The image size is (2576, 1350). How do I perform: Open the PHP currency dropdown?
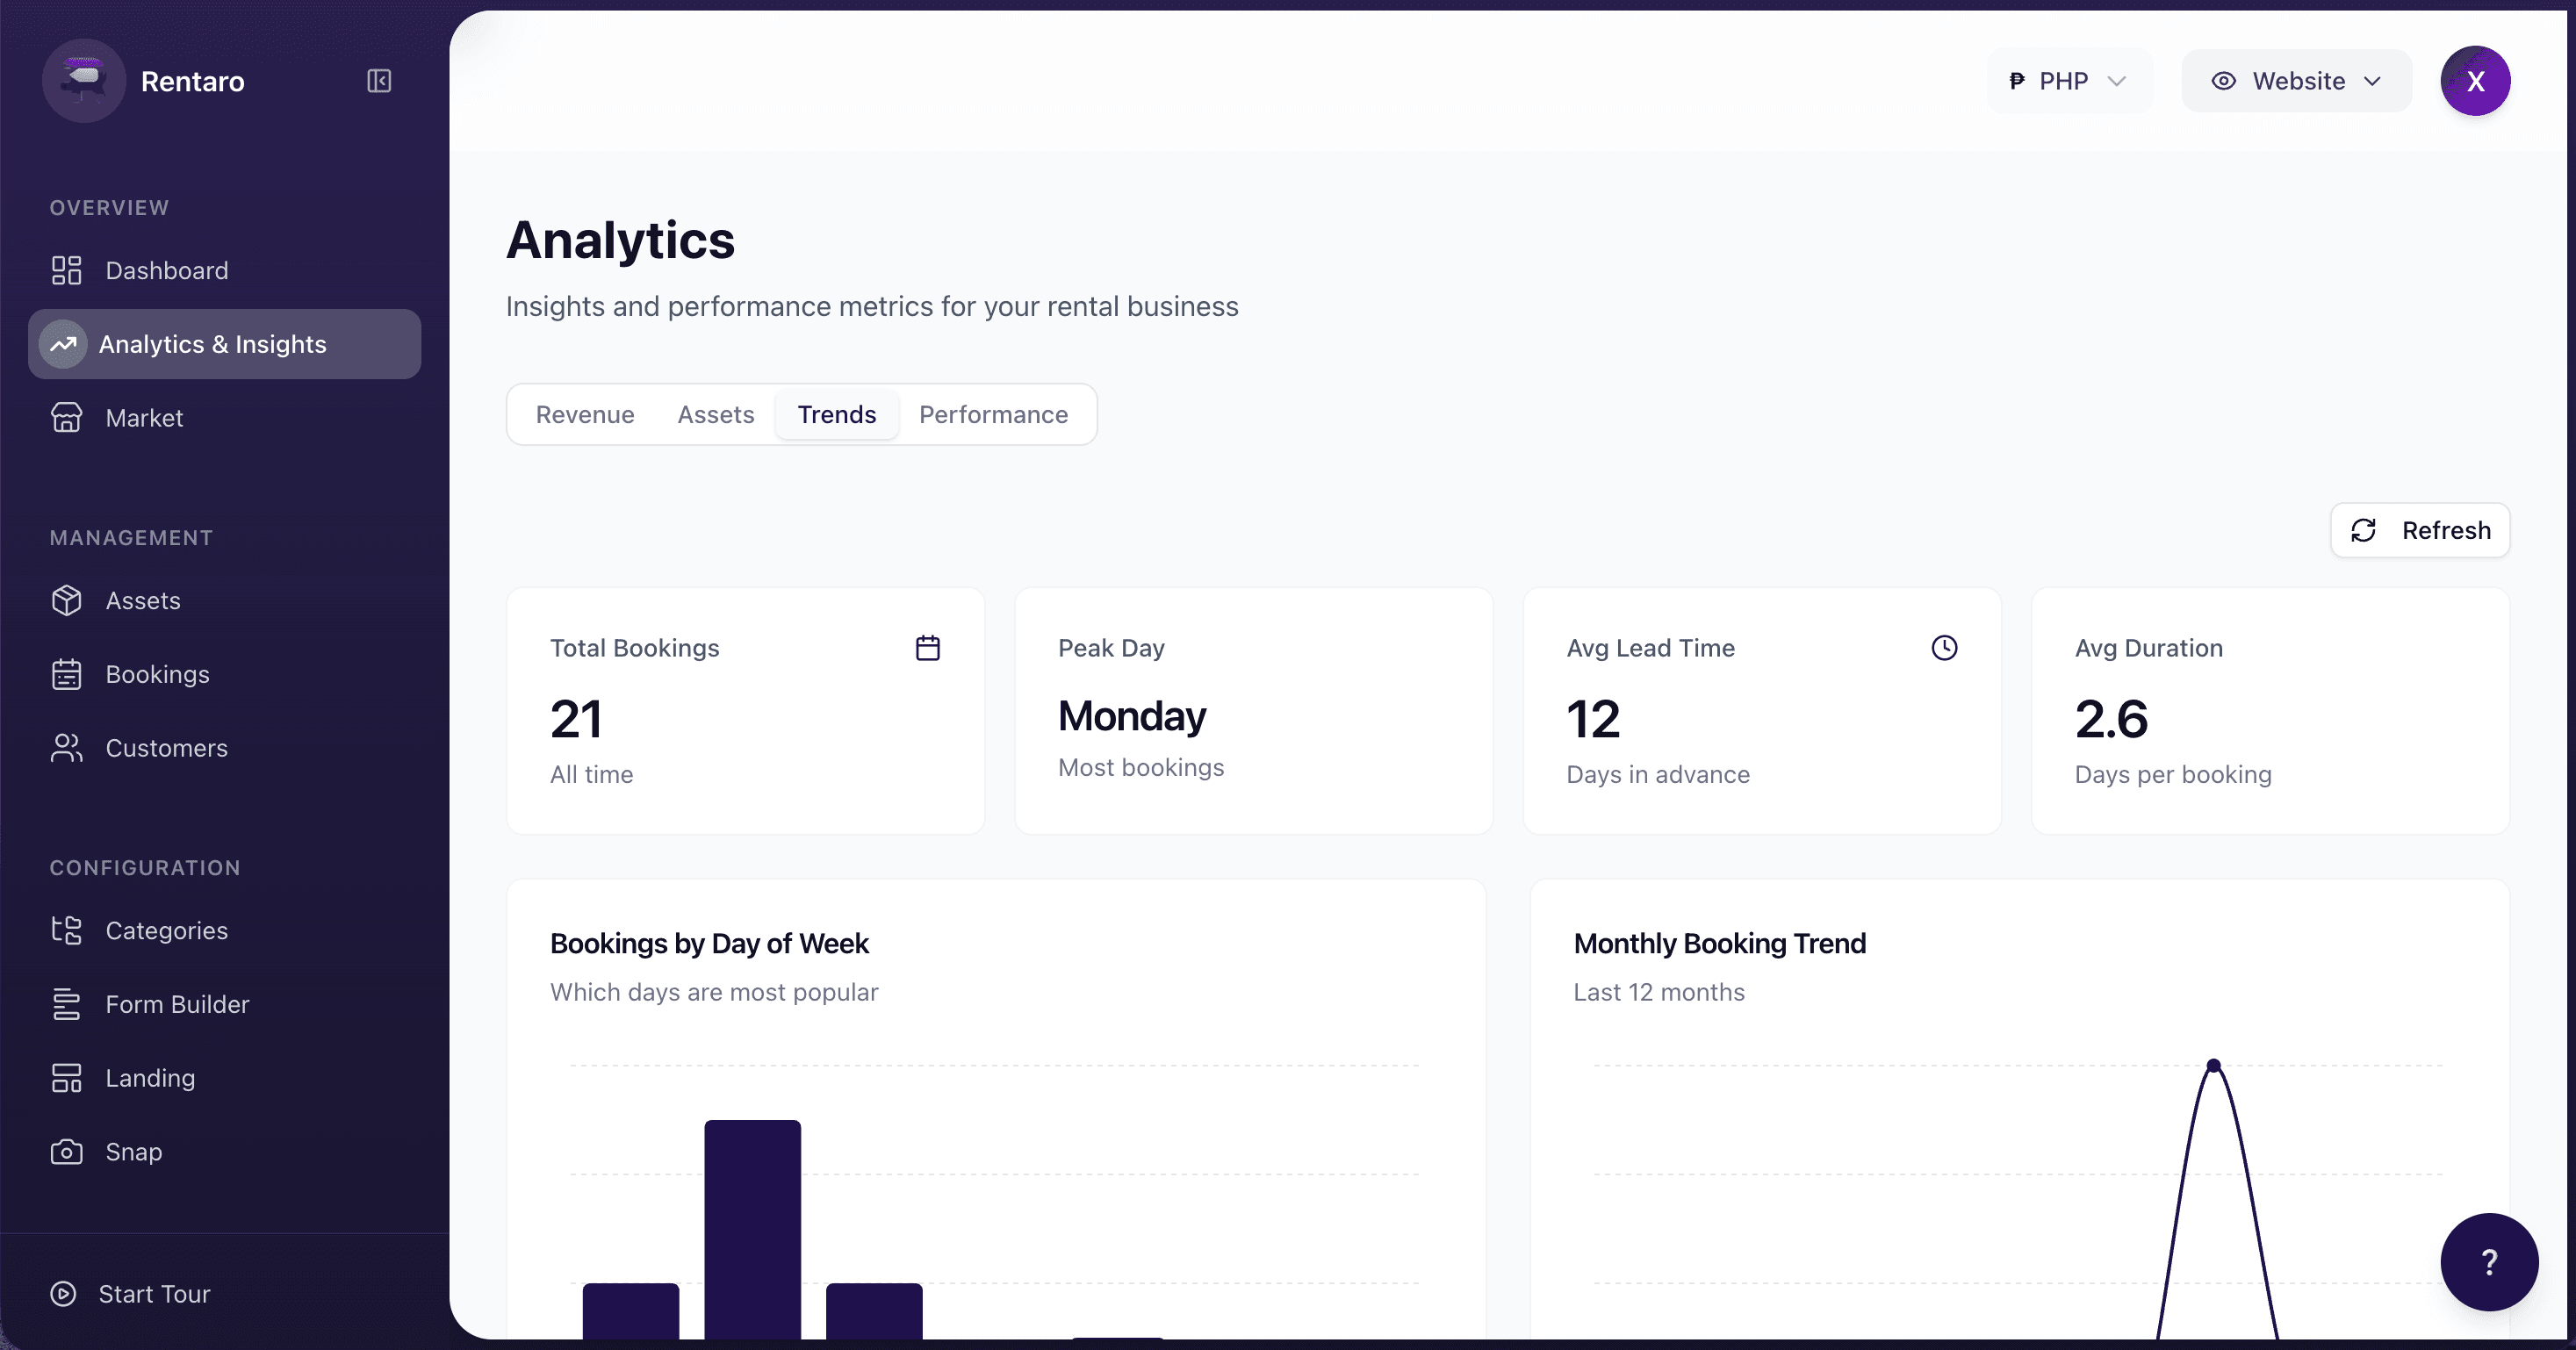tap(2066, 81)
